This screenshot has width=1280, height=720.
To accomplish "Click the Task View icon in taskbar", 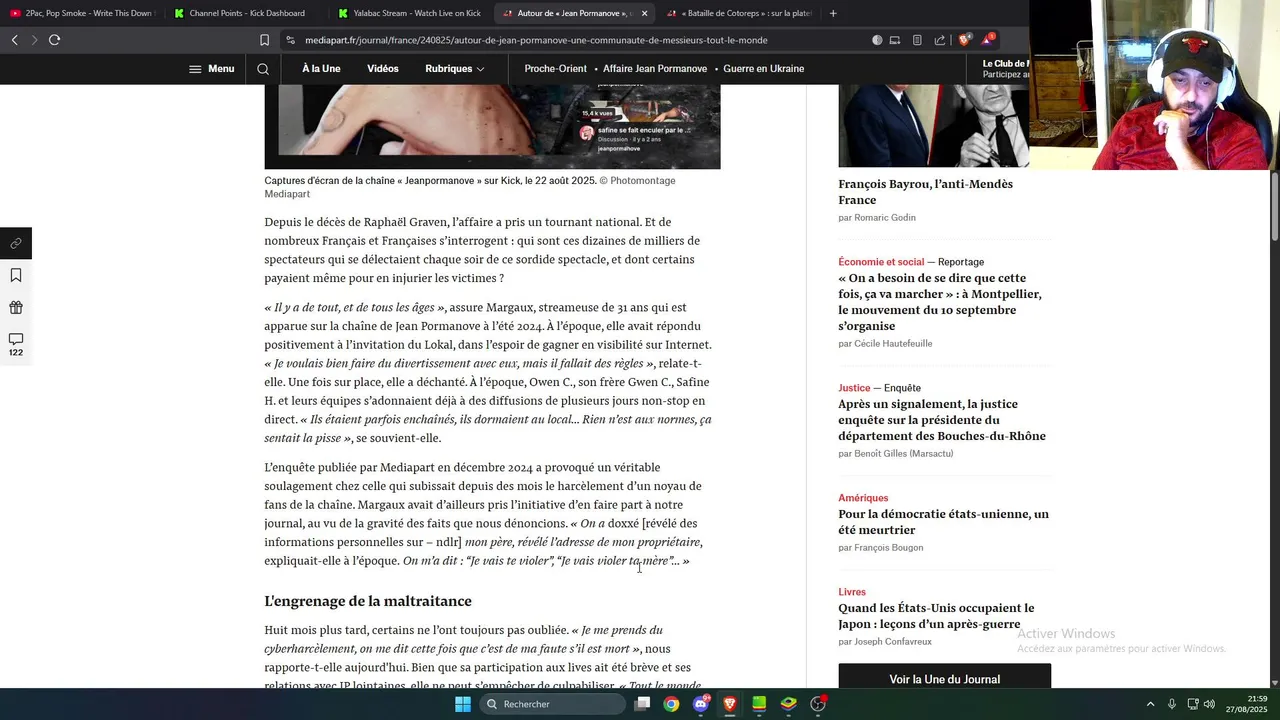I will pyautogui.click(x=642, y=704).
